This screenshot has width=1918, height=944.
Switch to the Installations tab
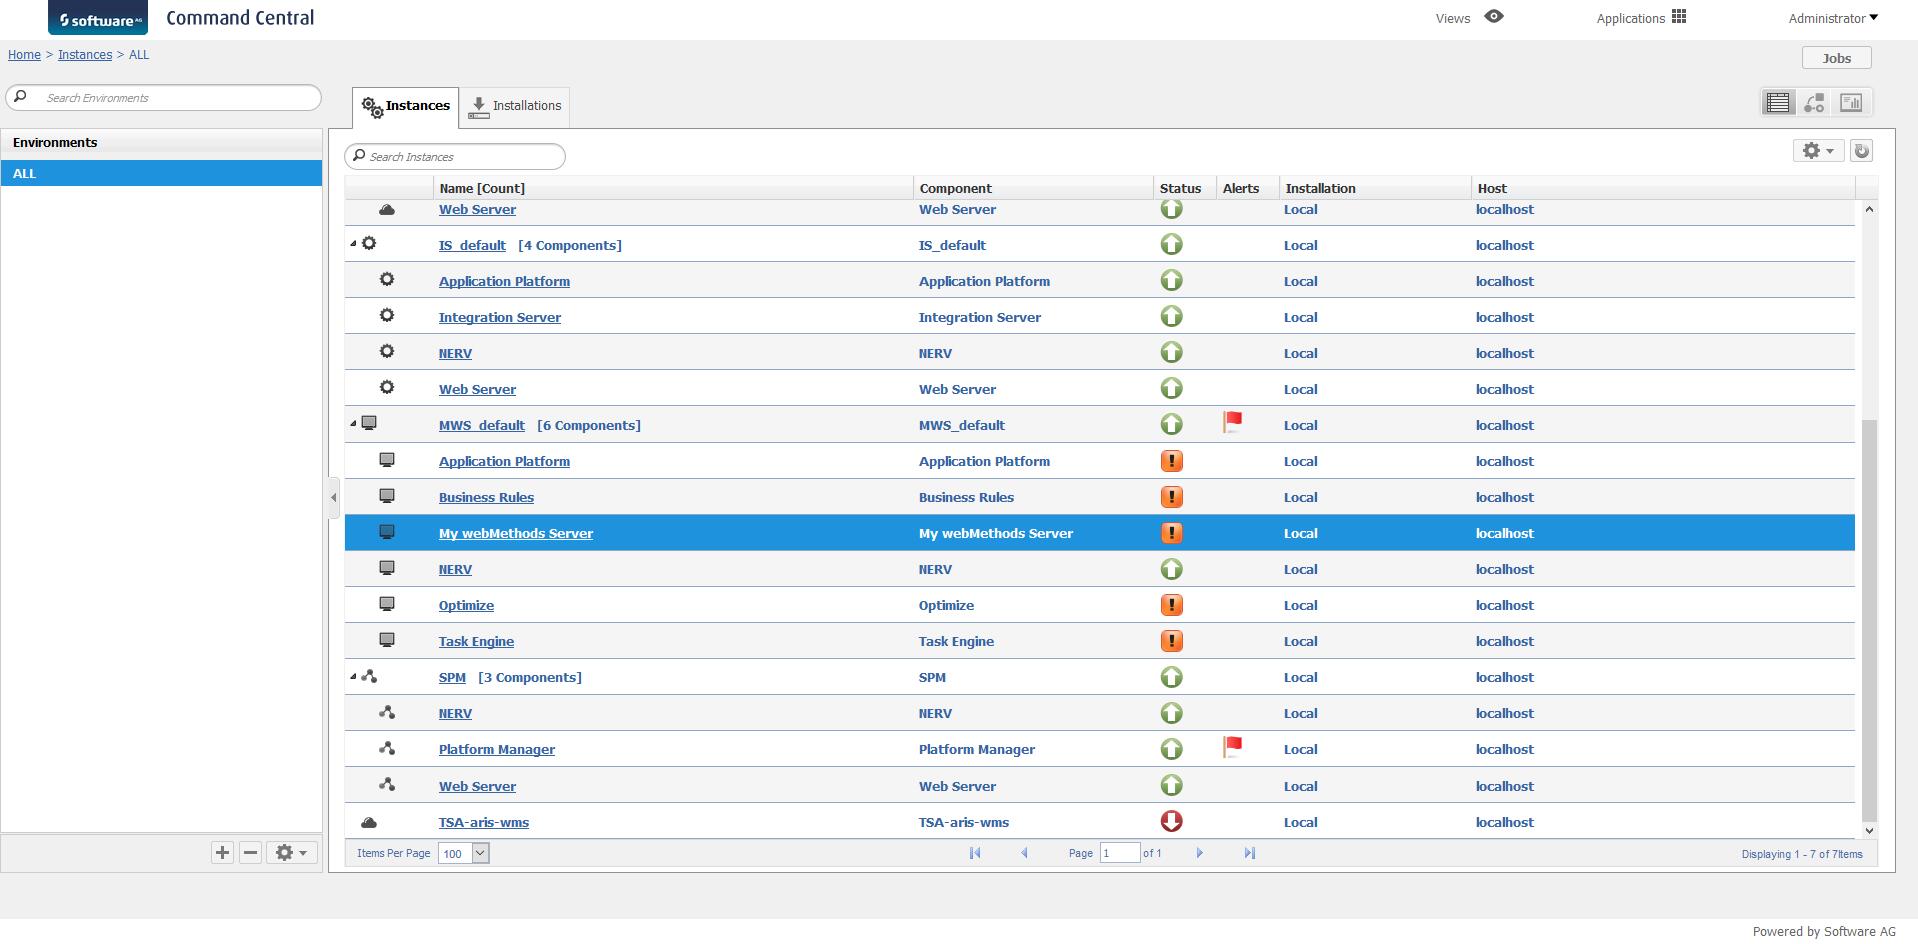[x=515, y=106]
